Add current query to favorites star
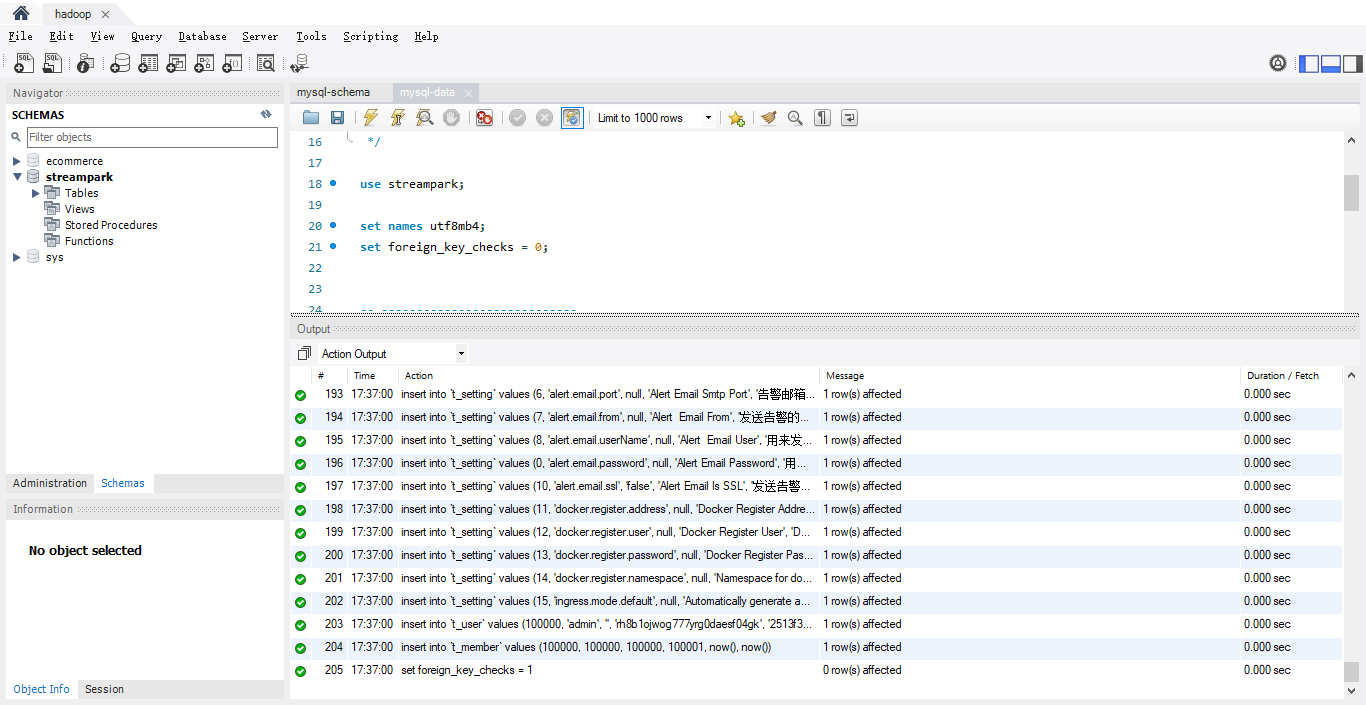Viewport: 1366px width, 705px height. [736, 118]
